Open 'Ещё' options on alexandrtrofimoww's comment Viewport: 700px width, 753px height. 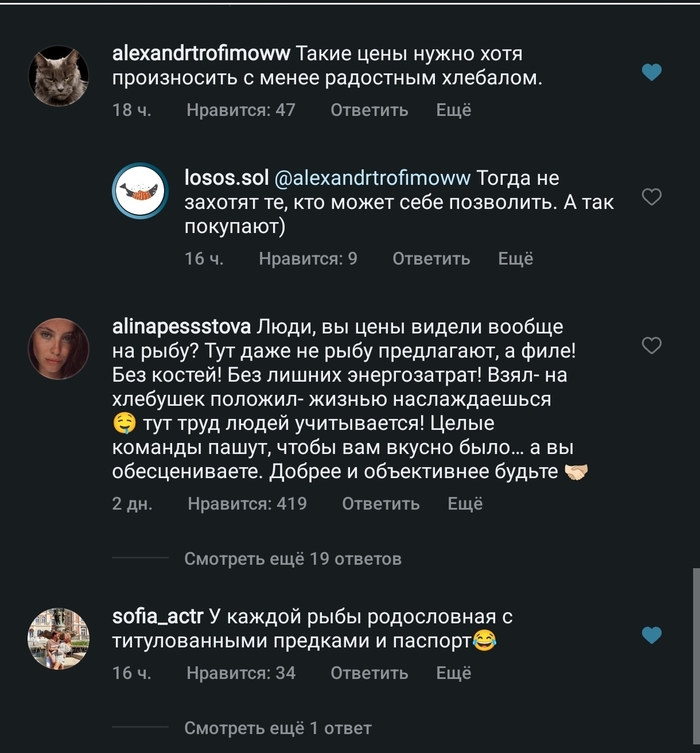tap(453, 110)
